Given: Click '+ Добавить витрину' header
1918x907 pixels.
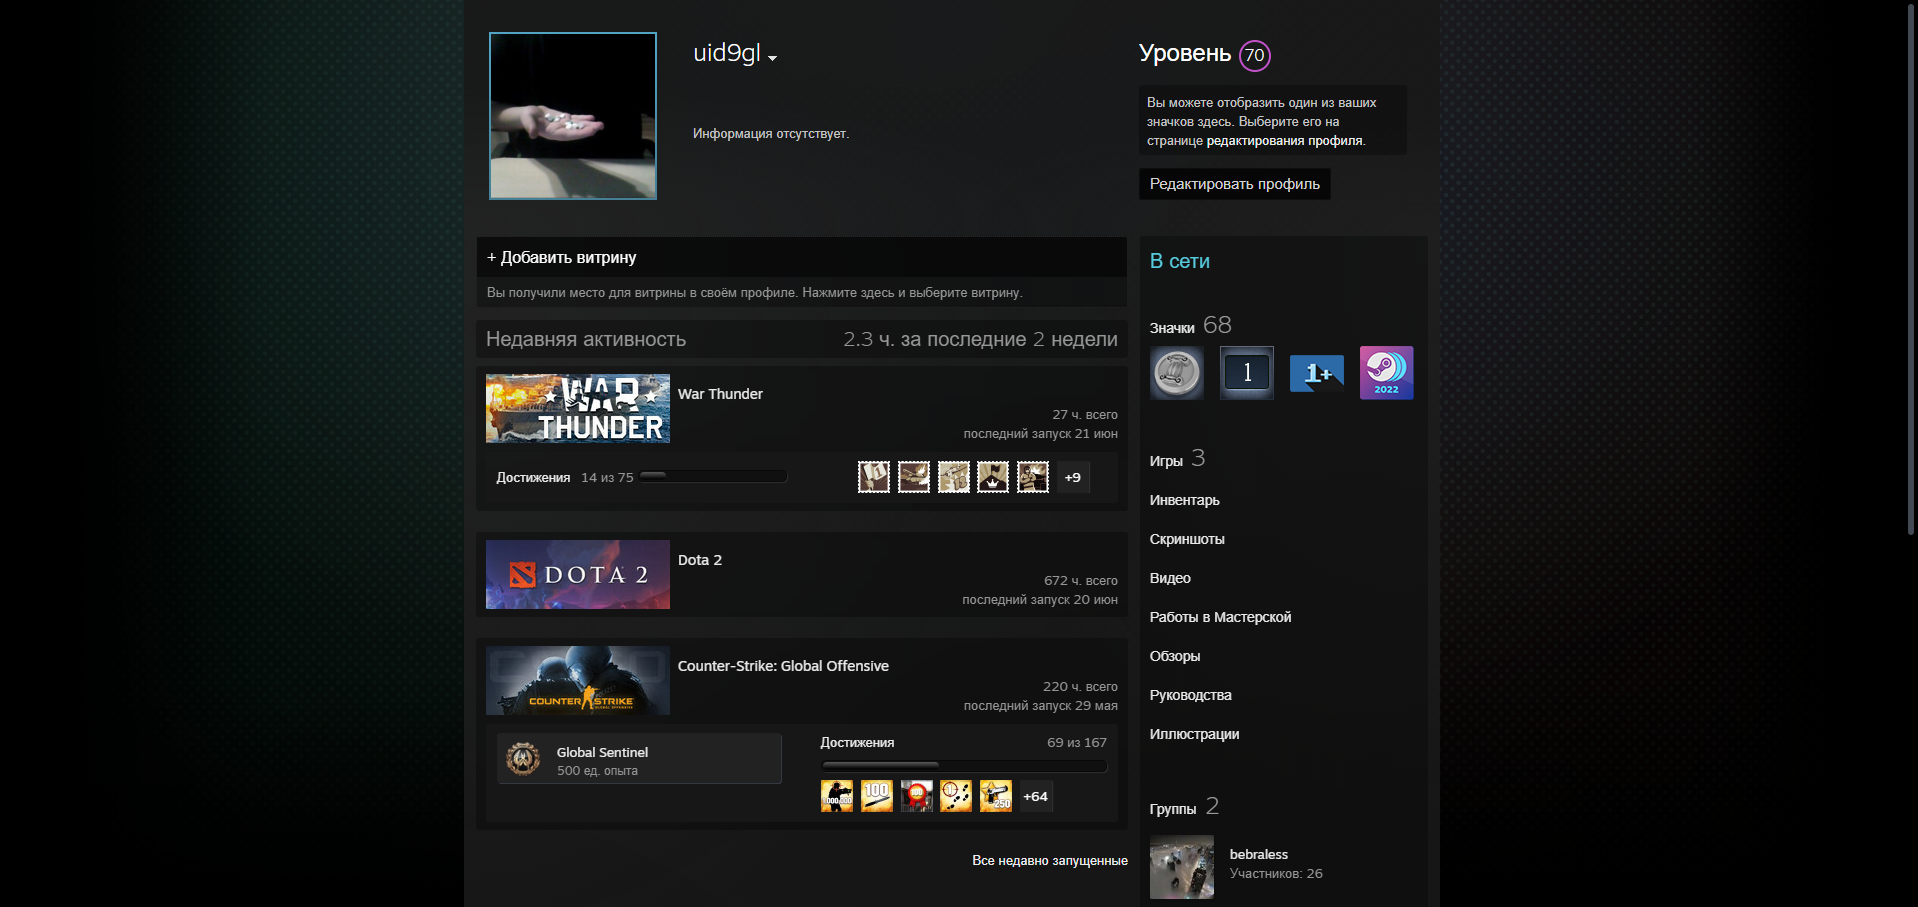Looking at the screenshot, I should pos(801,257).
